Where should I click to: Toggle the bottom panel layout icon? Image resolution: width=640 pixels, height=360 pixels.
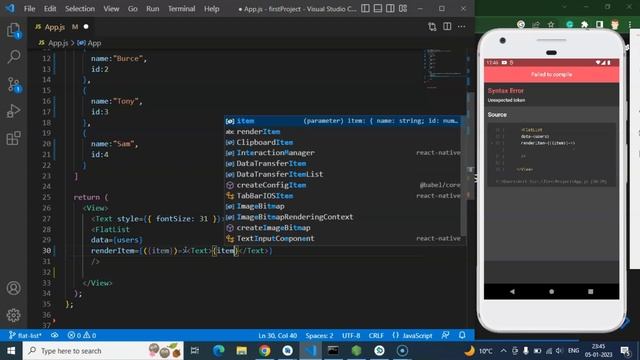(378, 9)
